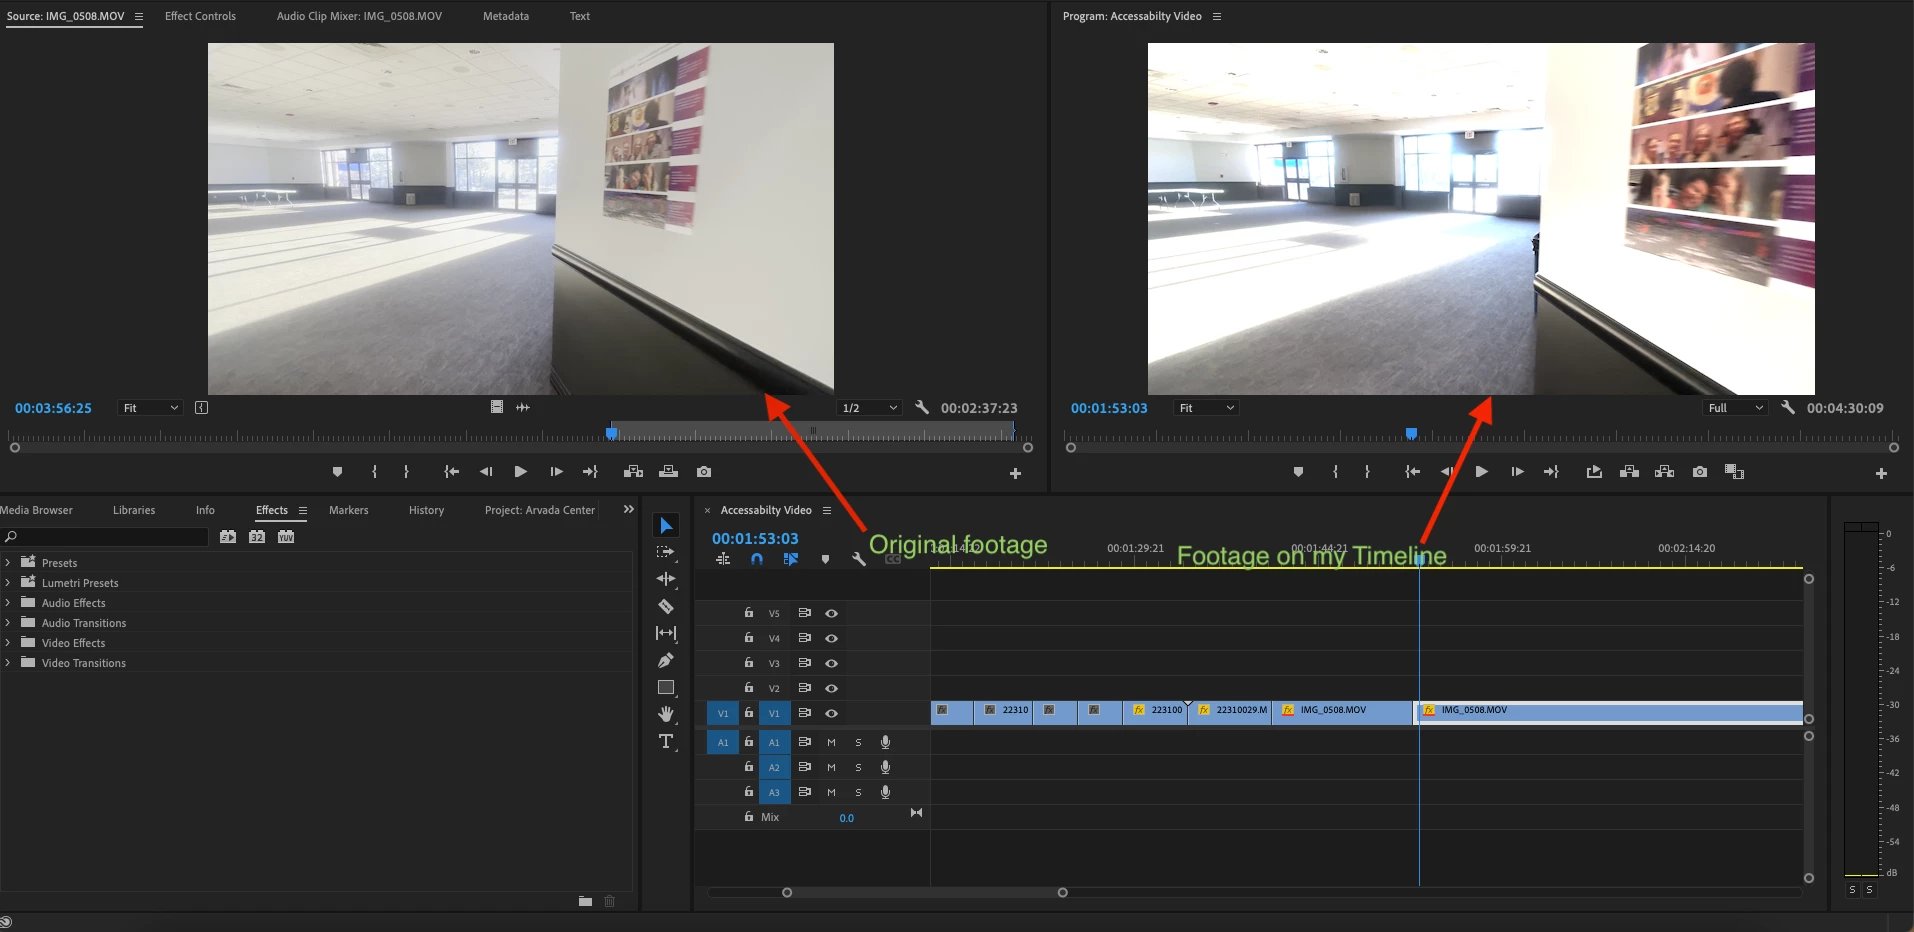The height and width of the screenshot is (932, 1914).
Task: Expand the Presets folder
Action: [x=8, y=563]
